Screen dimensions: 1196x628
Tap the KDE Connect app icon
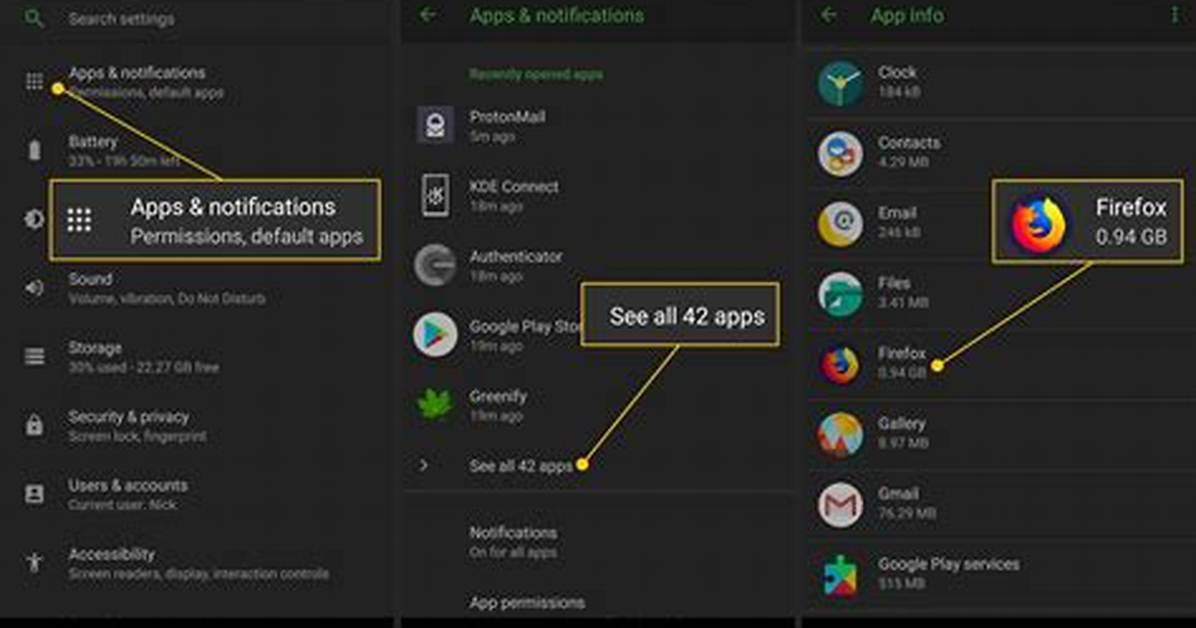[436, 195]
